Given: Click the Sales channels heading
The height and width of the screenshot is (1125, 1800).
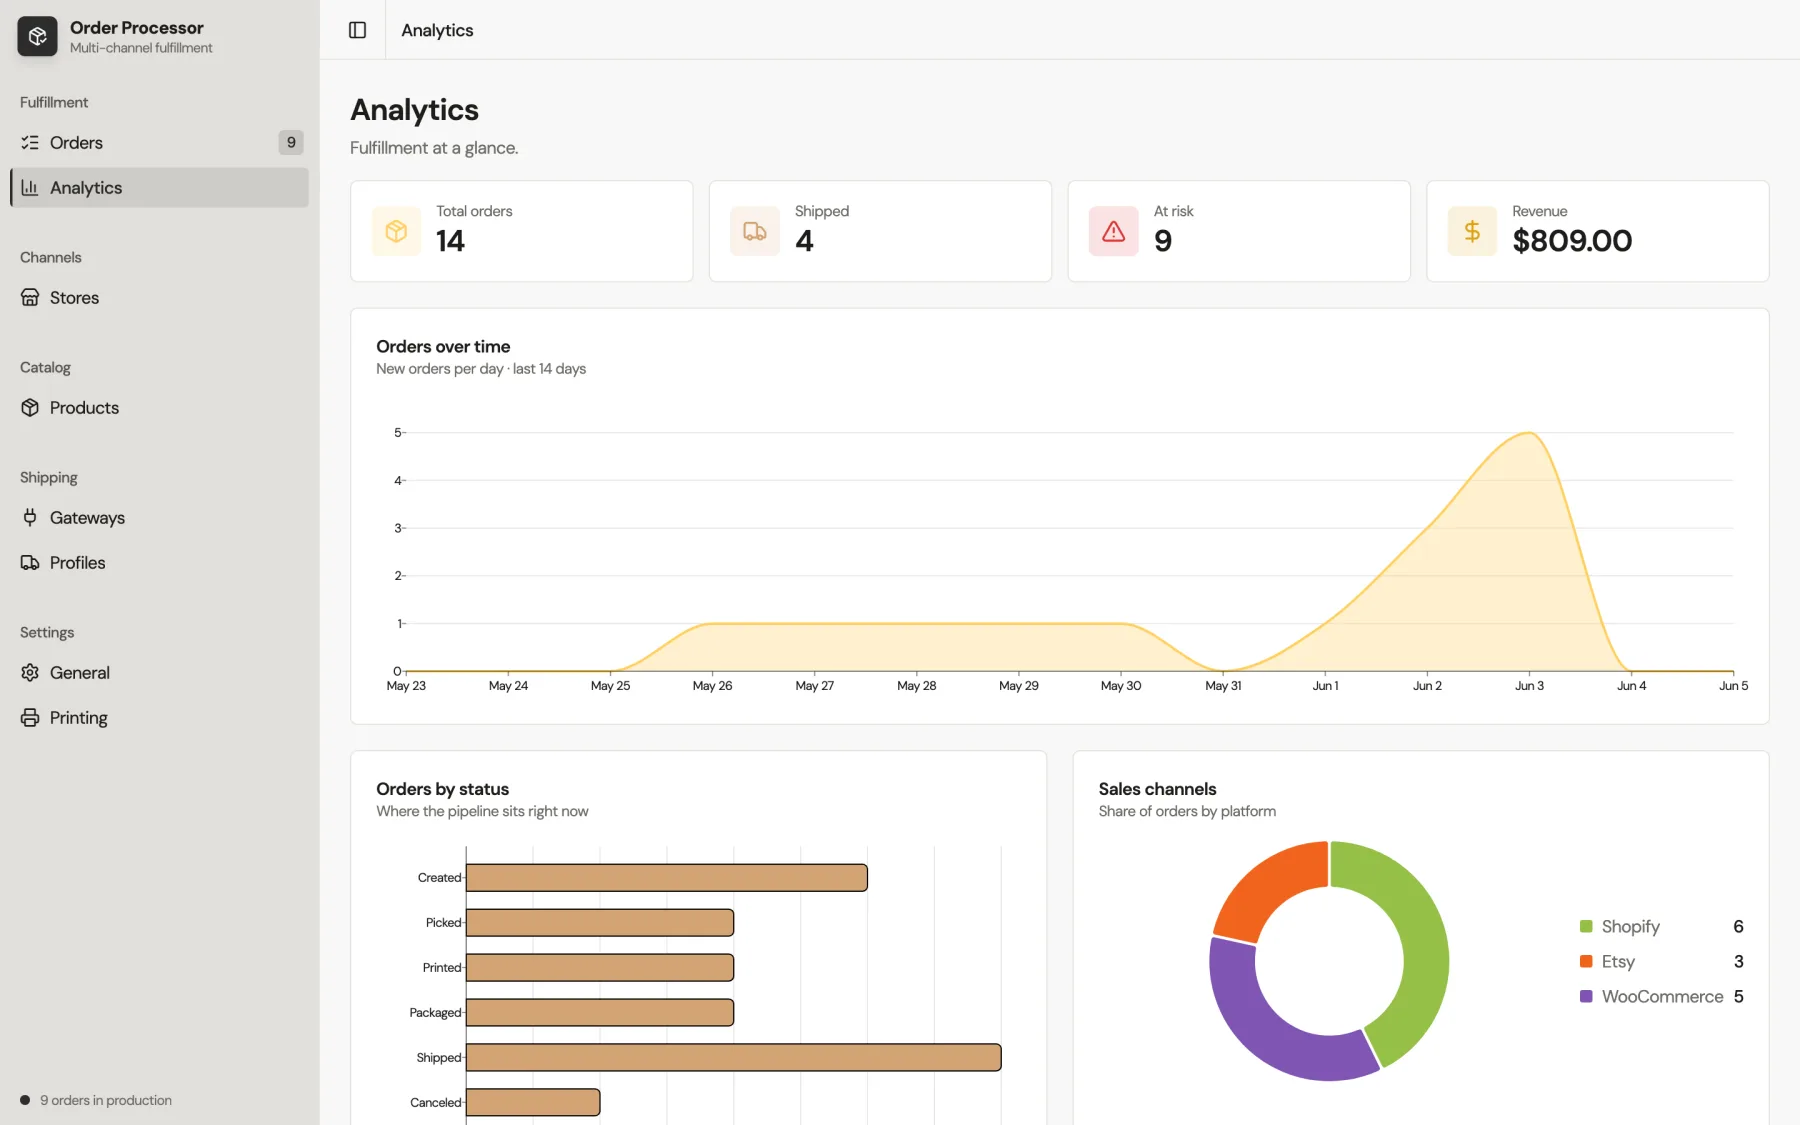Looking at the screenshot, I should point(1157,790).
